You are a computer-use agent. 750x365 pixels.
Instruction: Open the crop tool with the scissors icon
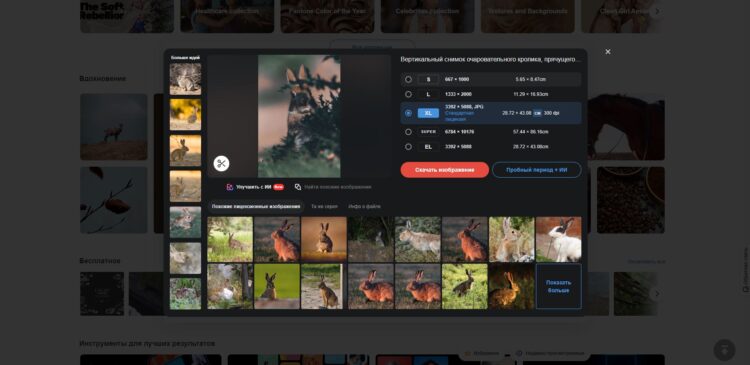pyautogui.click(x=221, y=164)
